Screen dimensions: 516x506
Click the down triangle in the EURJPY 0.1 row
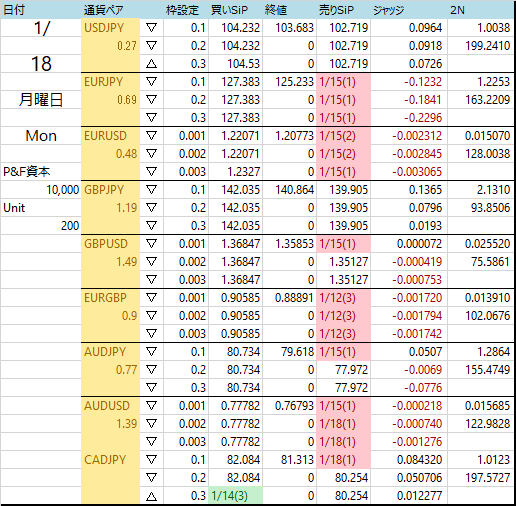tap(151, 82)
